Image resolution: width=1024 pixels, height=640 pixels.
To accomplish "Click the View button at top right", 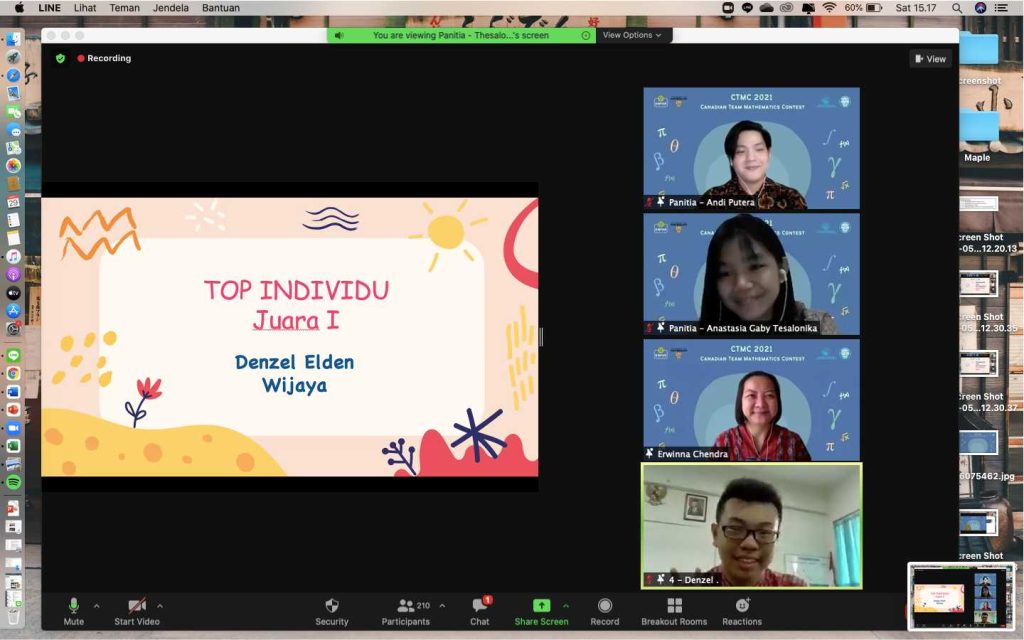I will tap(930, 59).
